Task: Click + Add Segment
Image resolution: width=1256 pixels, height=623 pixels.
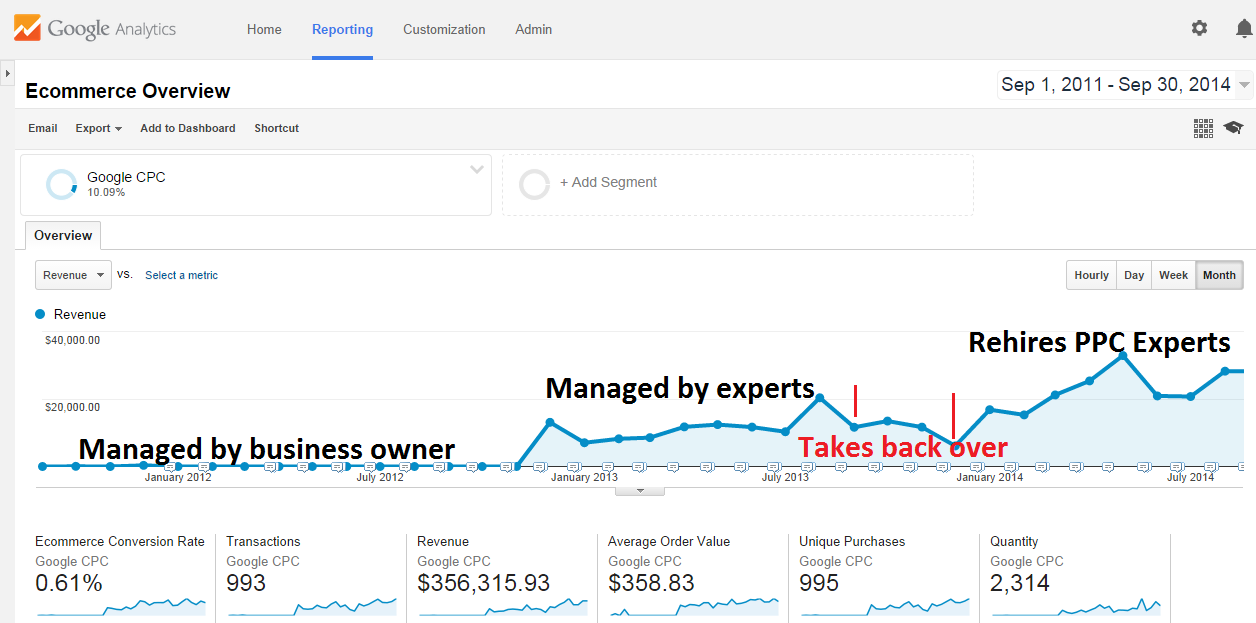Action: pos(608,182)
